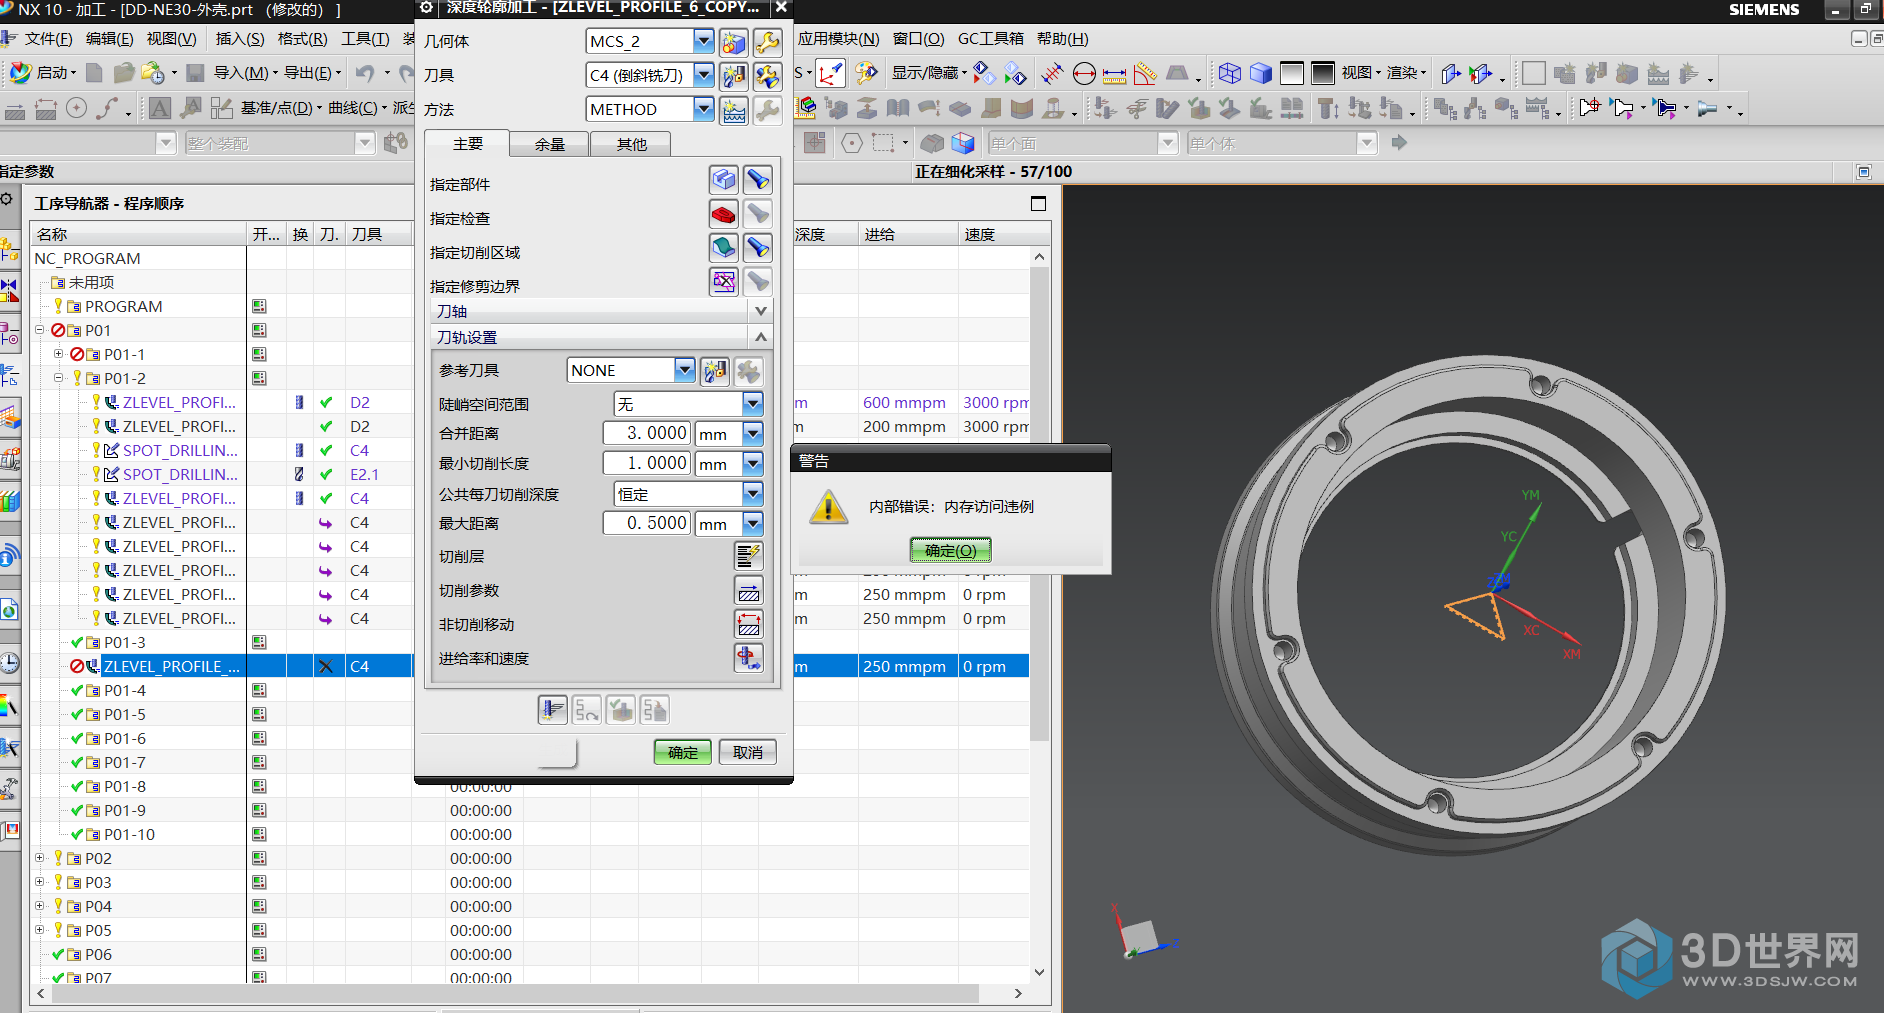Click the 合并距离 value field

(x=647, y=433)
